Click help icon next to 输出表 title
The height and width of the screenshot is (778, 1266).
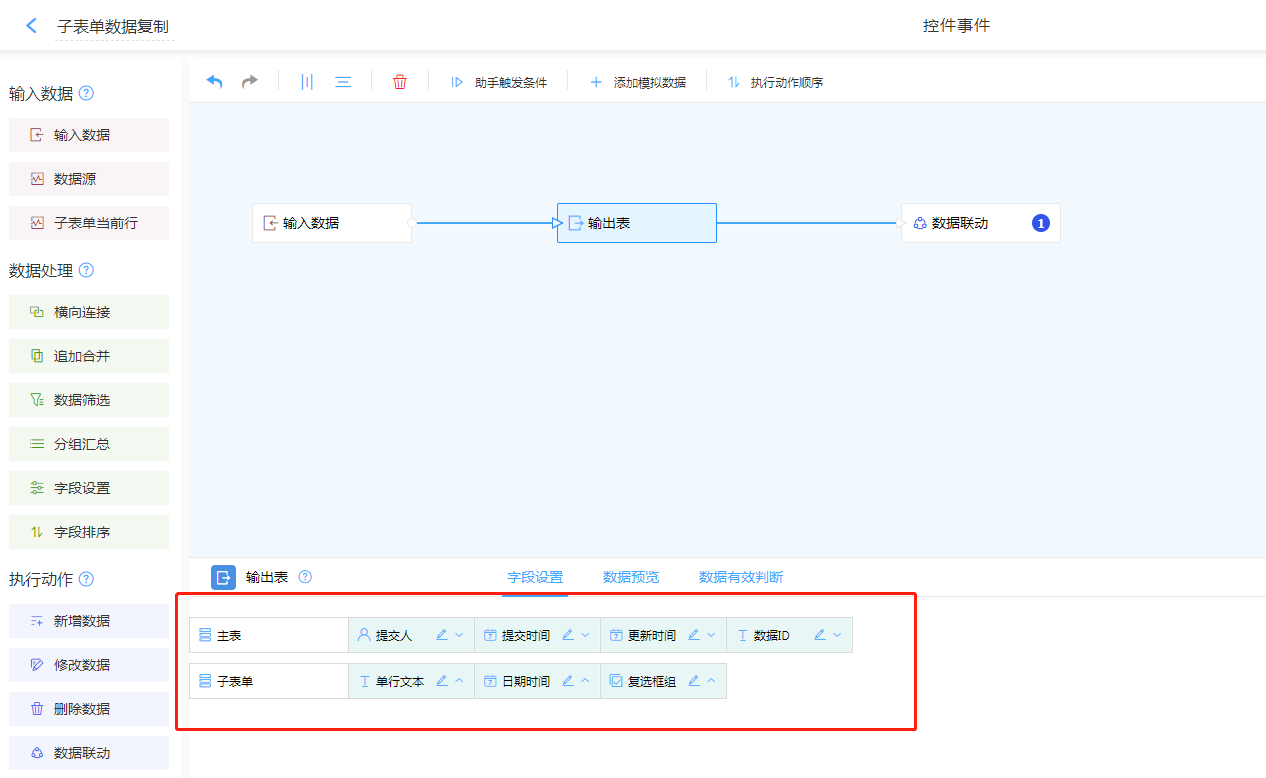click(305, 577)
